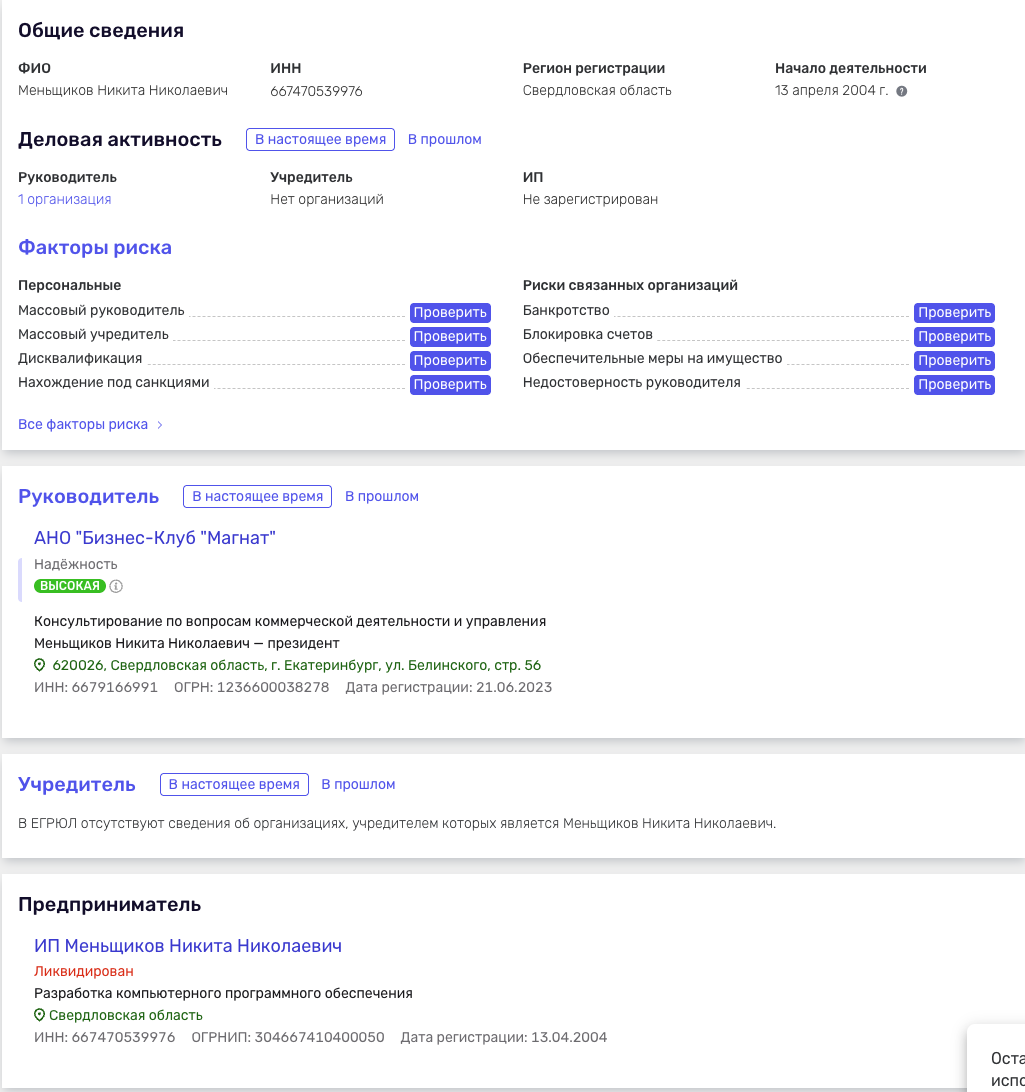The width and height of the screenshot is (1025, 1092).
Task: Check Недостоверность руководителя risk factor
Action: (x=954, y=384)
